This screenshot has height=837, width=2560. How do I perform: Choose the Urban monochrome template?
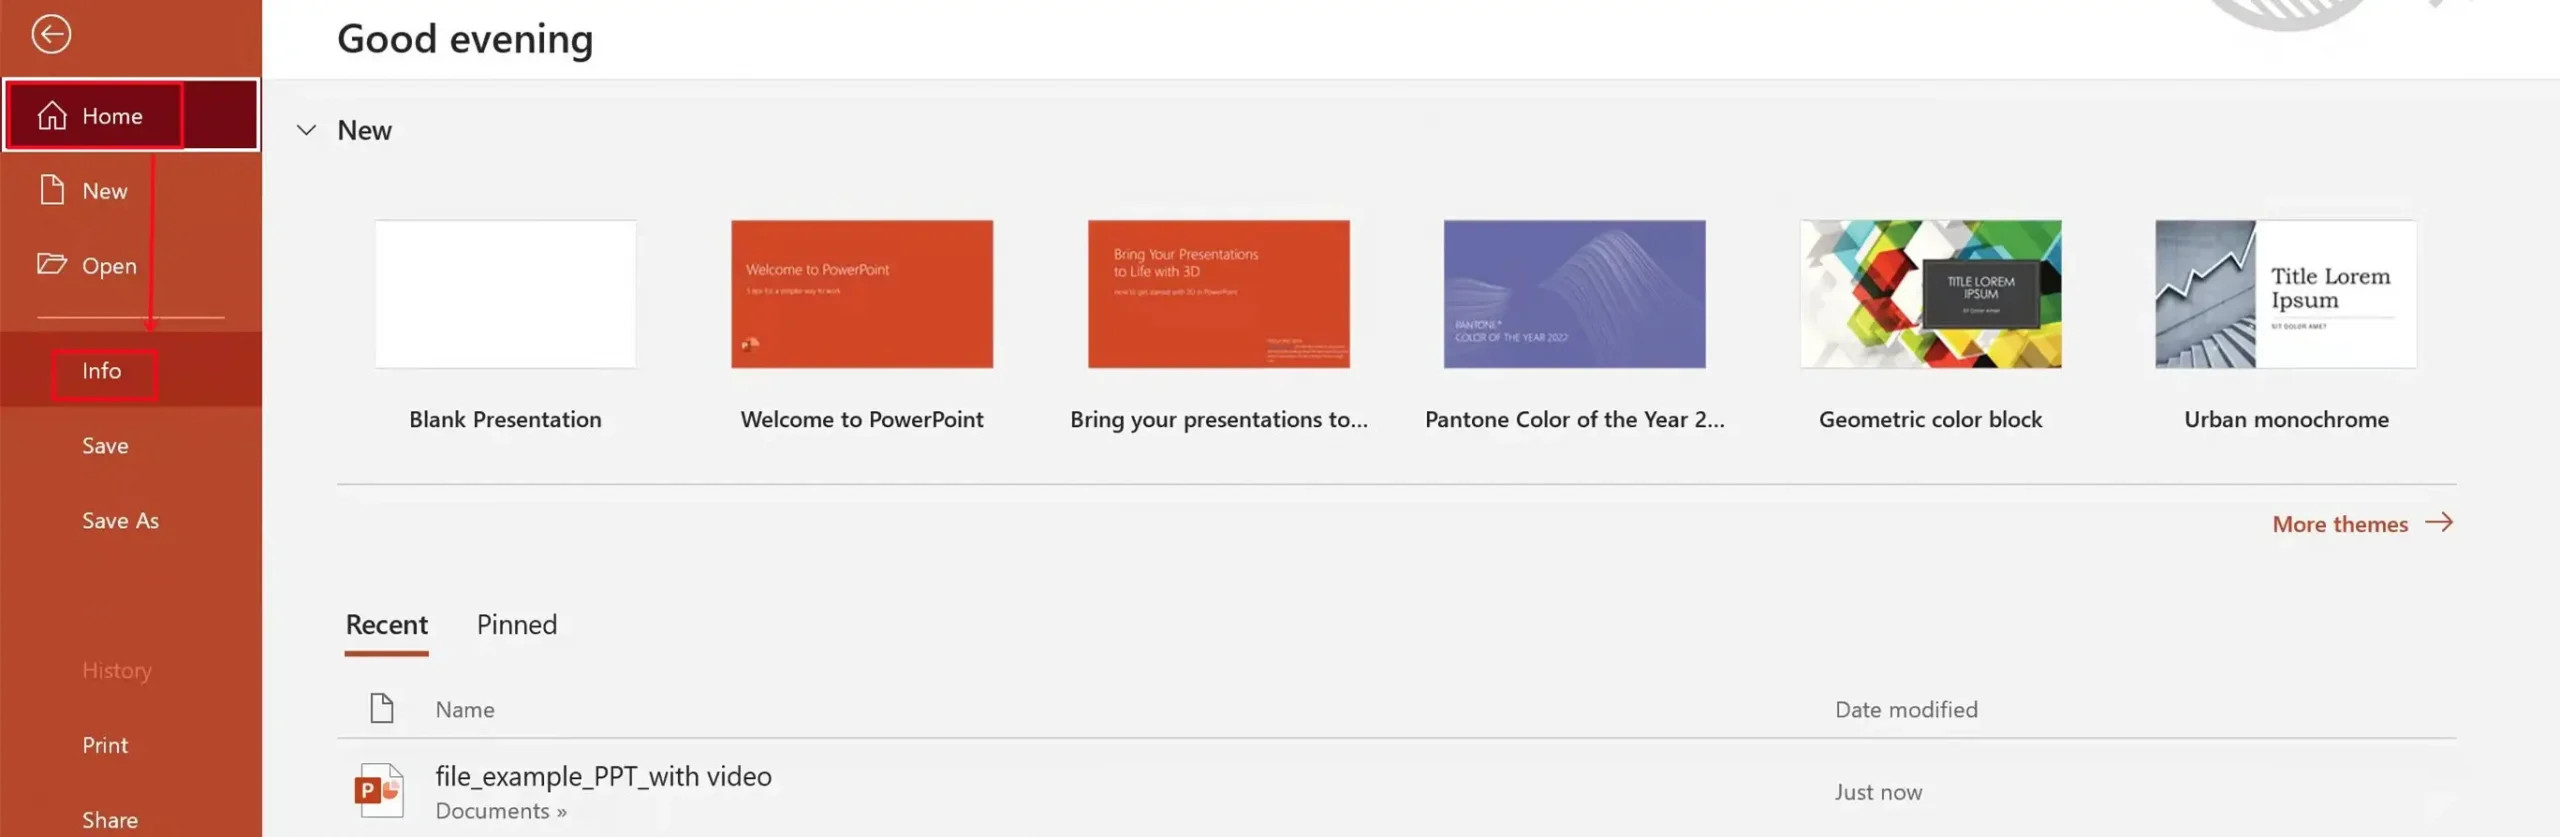pyautogui.click(x=2285, y=295)
